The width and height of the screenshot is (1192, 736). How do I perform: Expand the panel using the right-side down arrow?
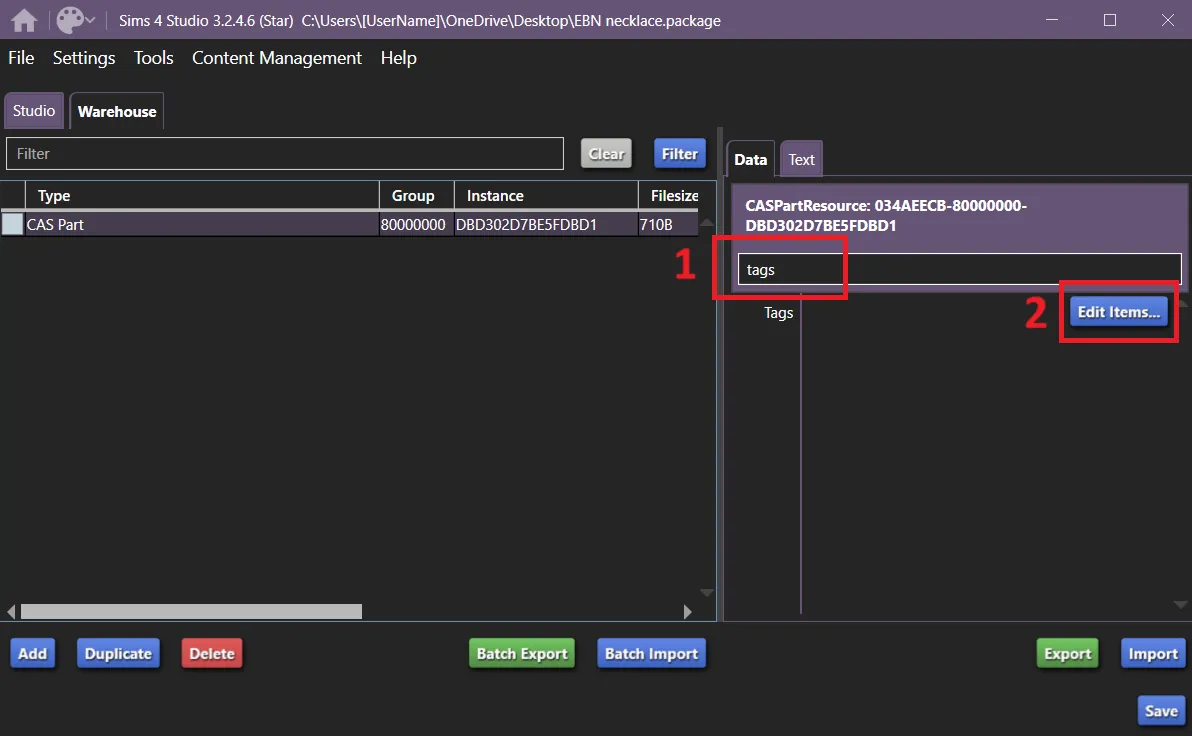pyautogui.click(x=1180, y=604)
